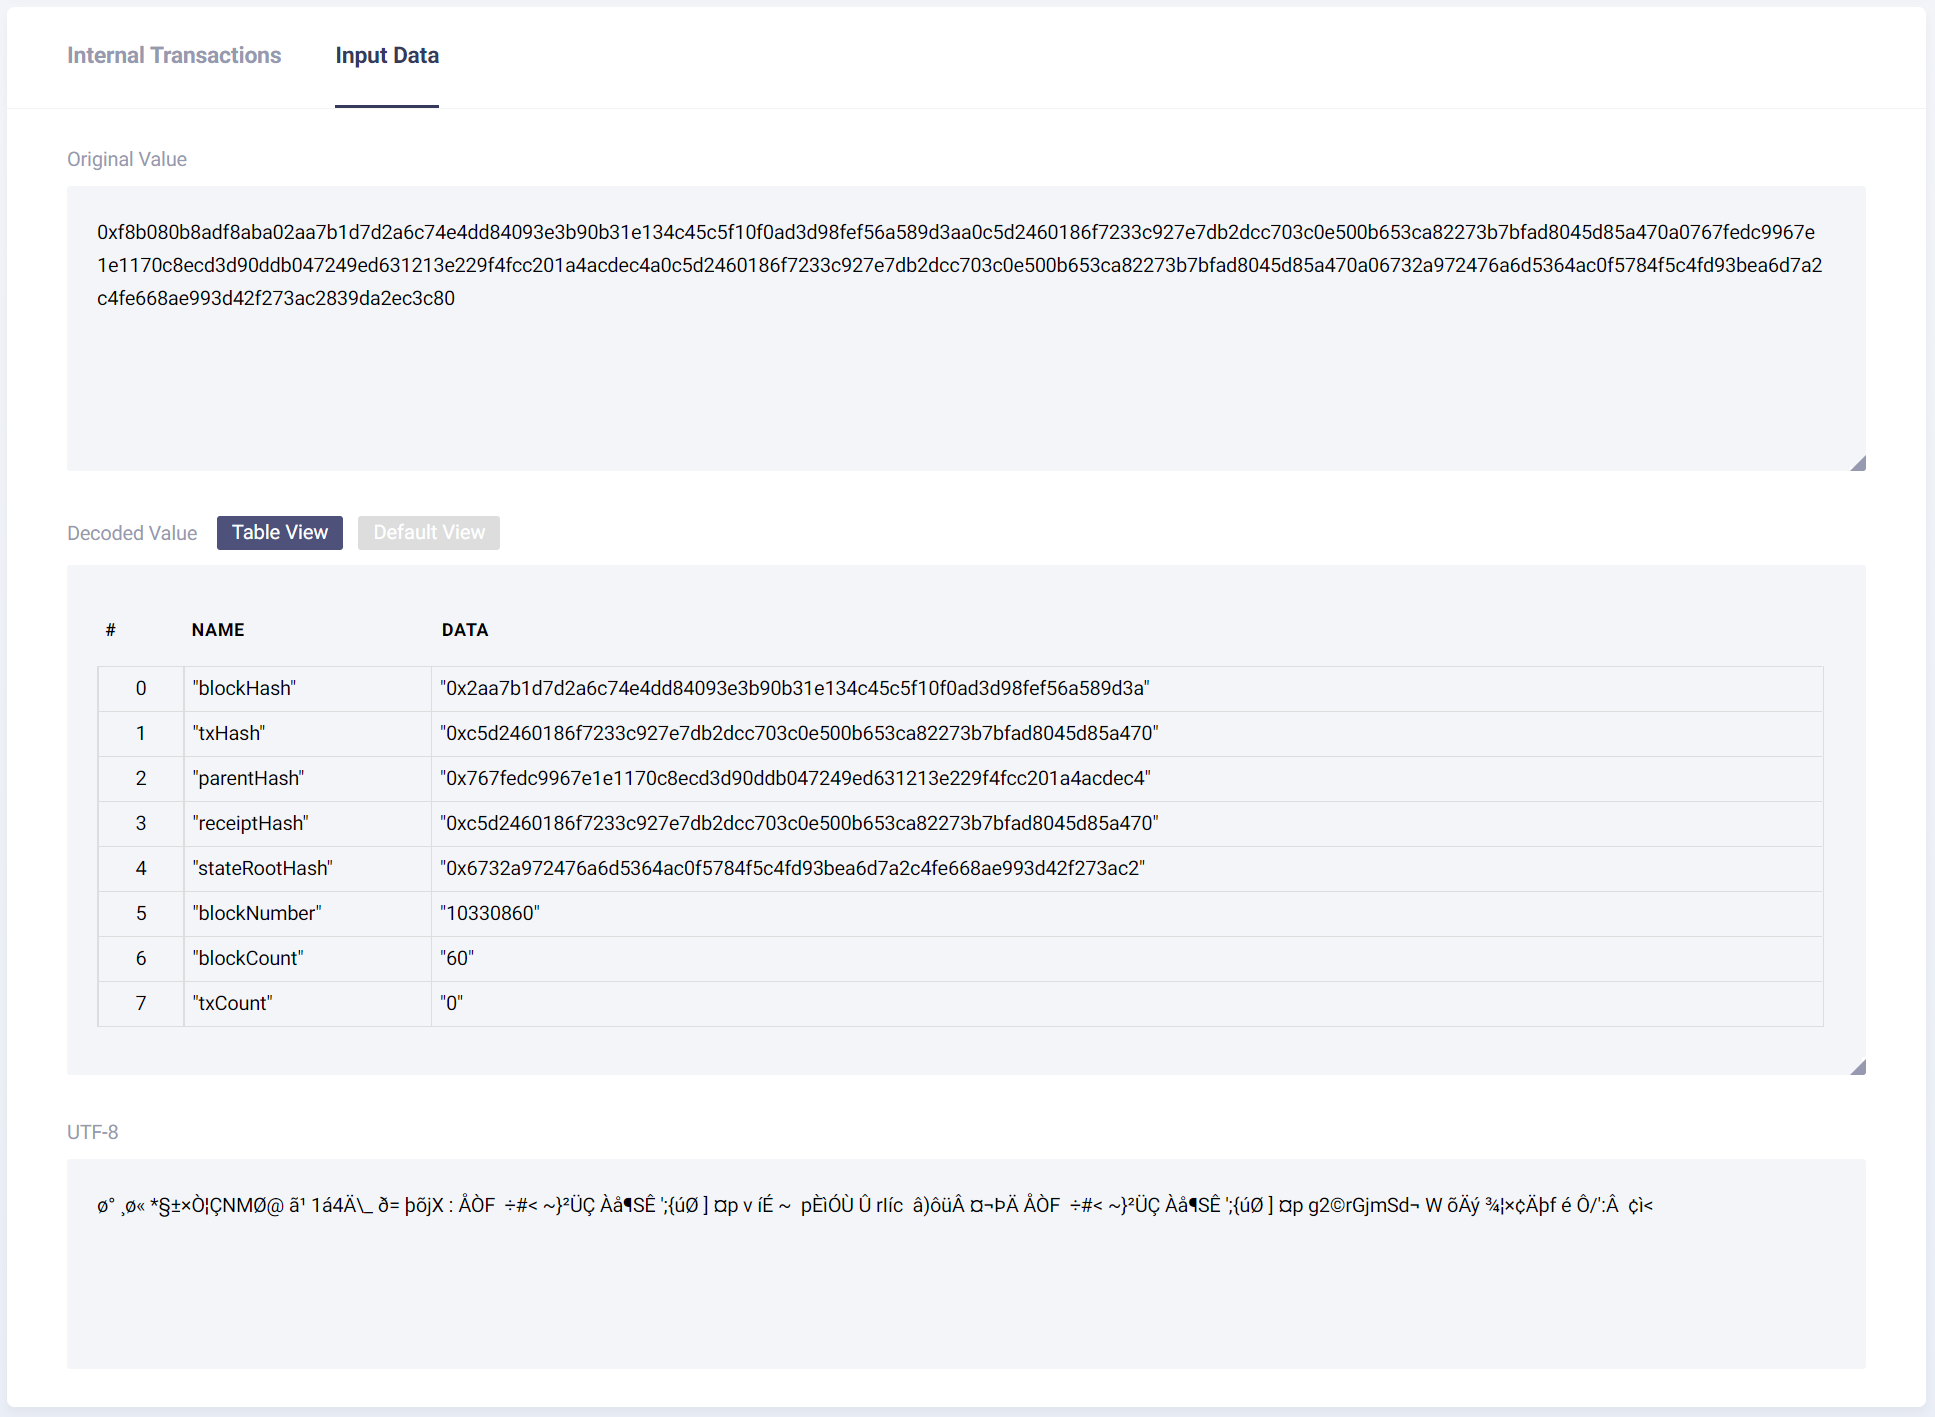The width and height of the screenshot is (1935, 1417).
Task: Click resize handle of Decoded Value box
Action: [x=1858, y=1067]
